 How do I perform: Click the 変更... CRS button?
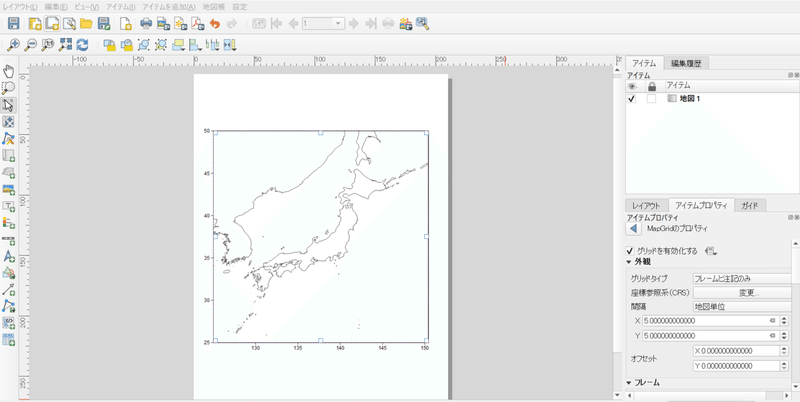(x=742, y=293)
